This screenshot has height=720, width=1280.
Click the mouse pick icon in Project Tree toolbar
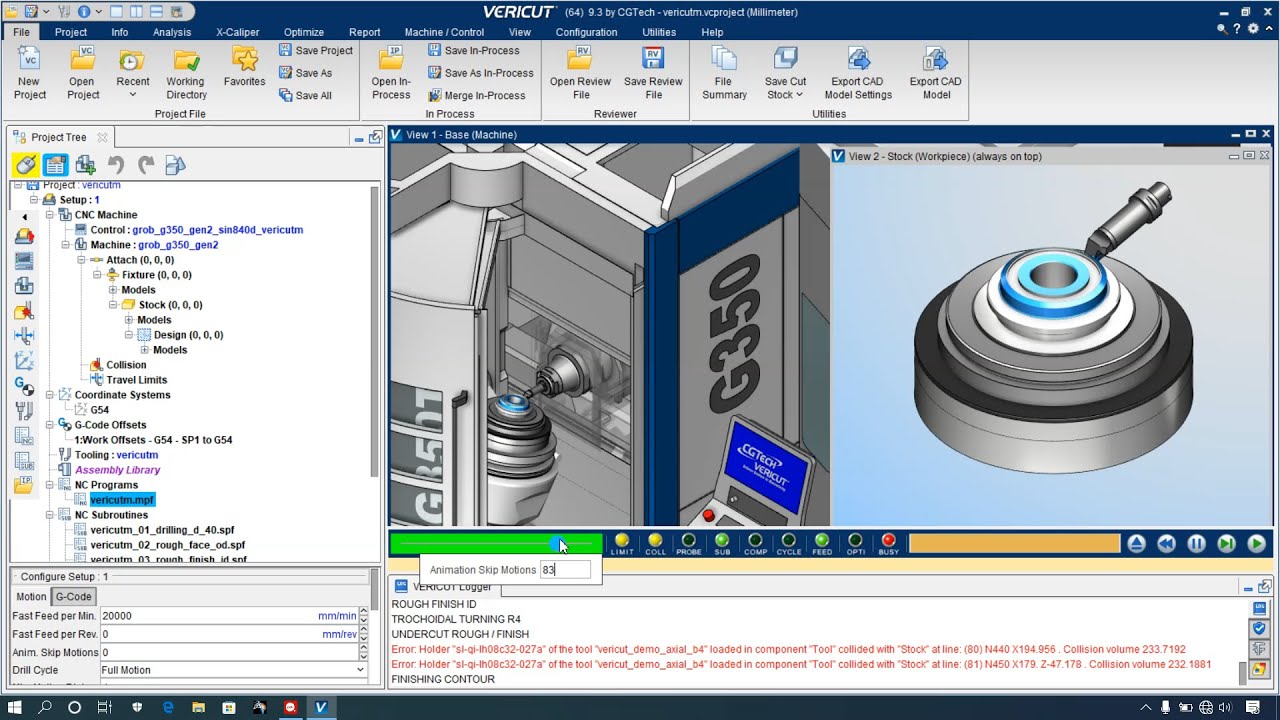coord(26,165)
